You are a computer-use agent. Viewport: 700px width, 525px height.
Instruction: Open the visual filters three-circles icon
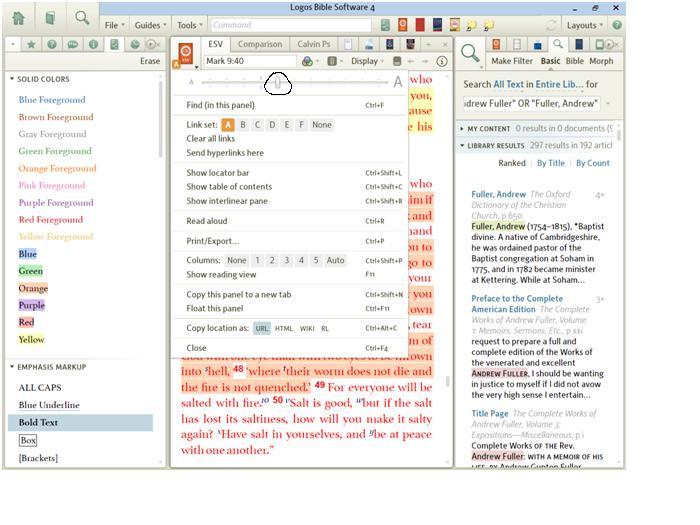click(307, 61)
